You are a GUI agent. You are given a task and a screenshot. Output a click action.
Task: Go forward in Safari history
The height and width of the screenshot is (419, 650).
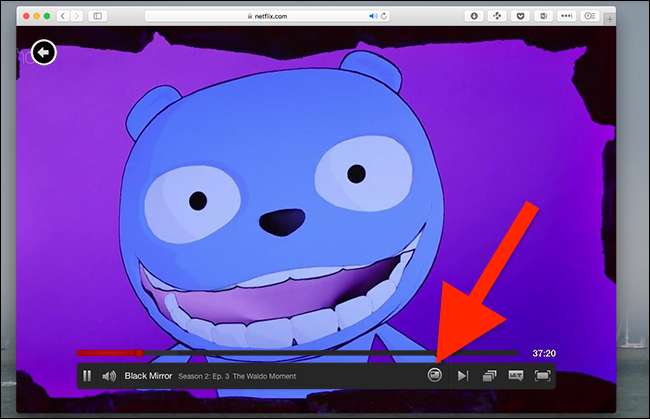click(76, 16)
